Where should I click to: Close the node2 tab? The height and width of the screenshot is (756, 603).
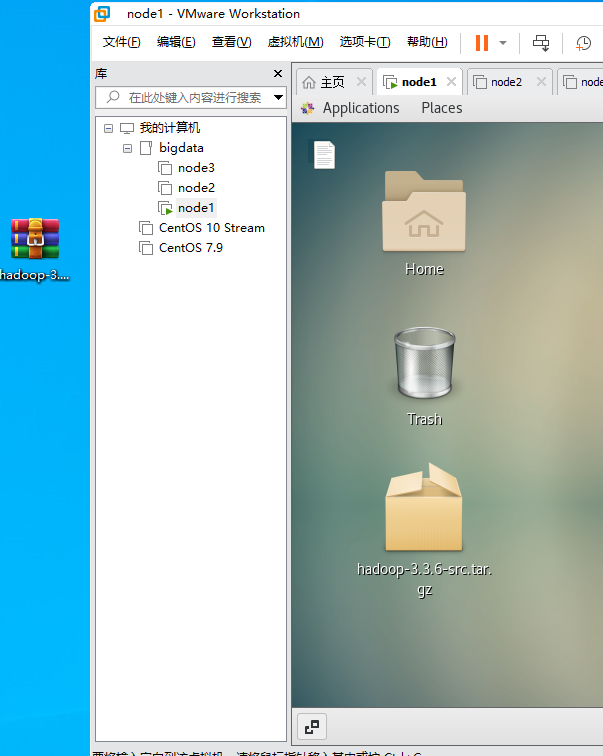click(541, 81)
